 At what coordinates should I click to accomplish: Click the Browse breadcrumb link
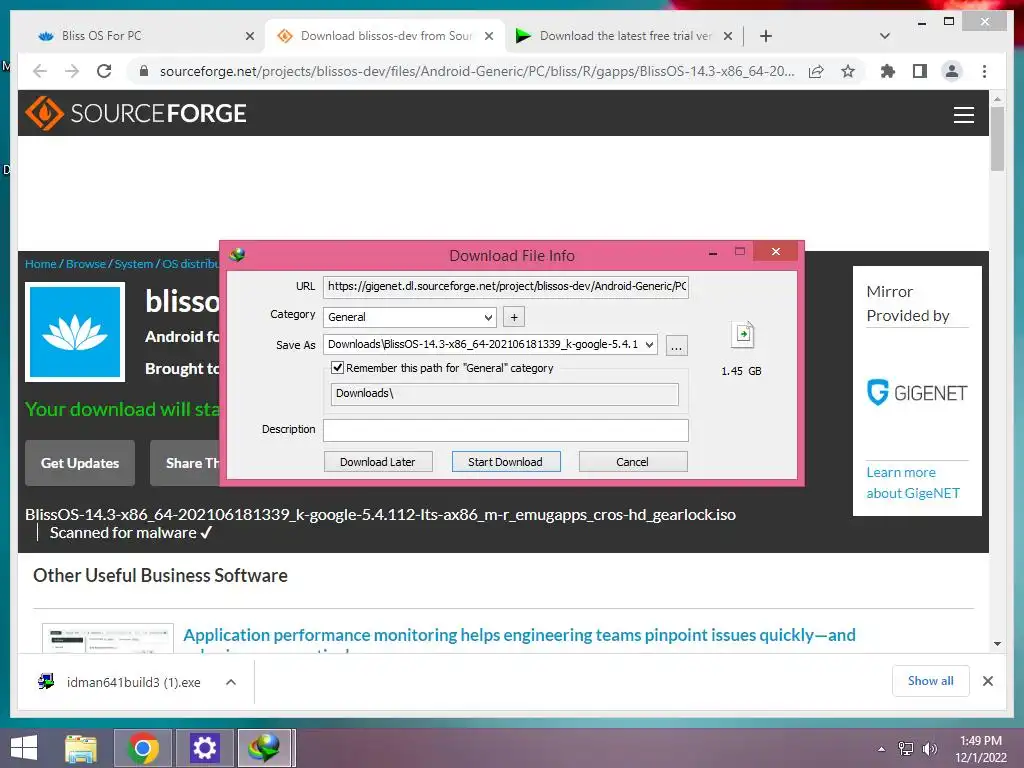pyautogui.click(x=86, y=264)
